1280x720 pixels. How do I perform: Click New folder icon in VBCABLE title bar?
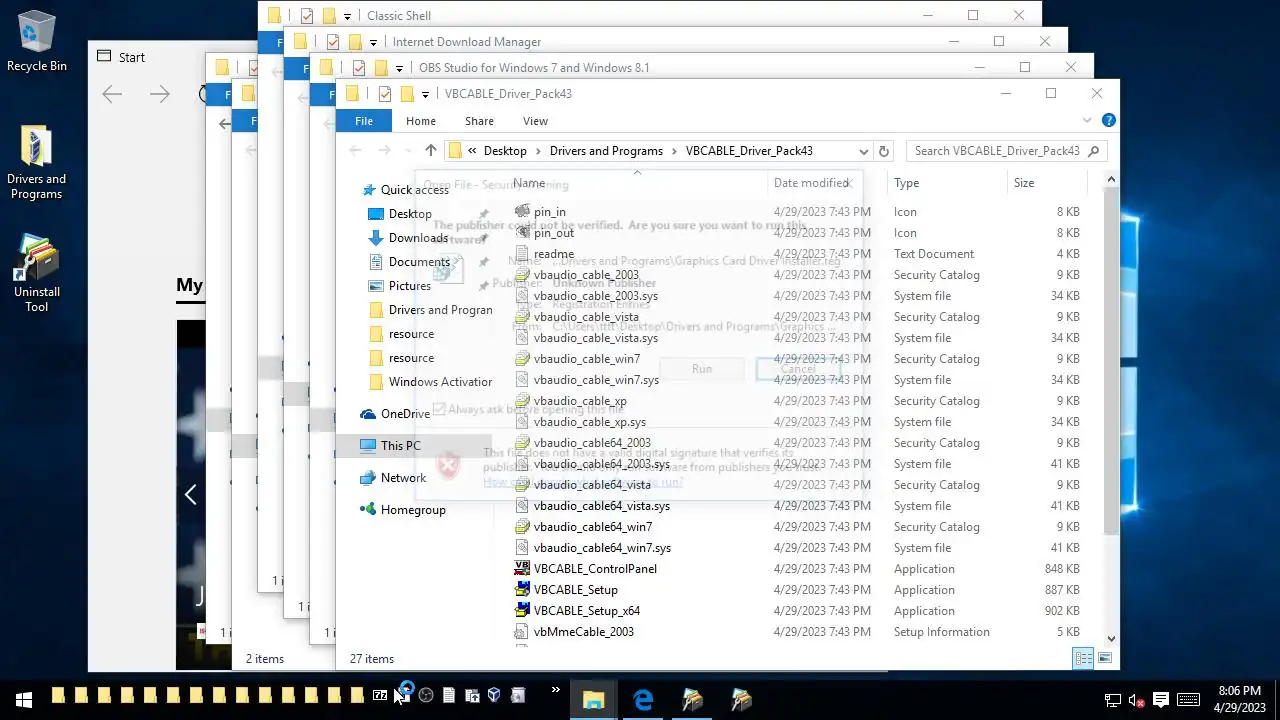click(x=407, y=94)
